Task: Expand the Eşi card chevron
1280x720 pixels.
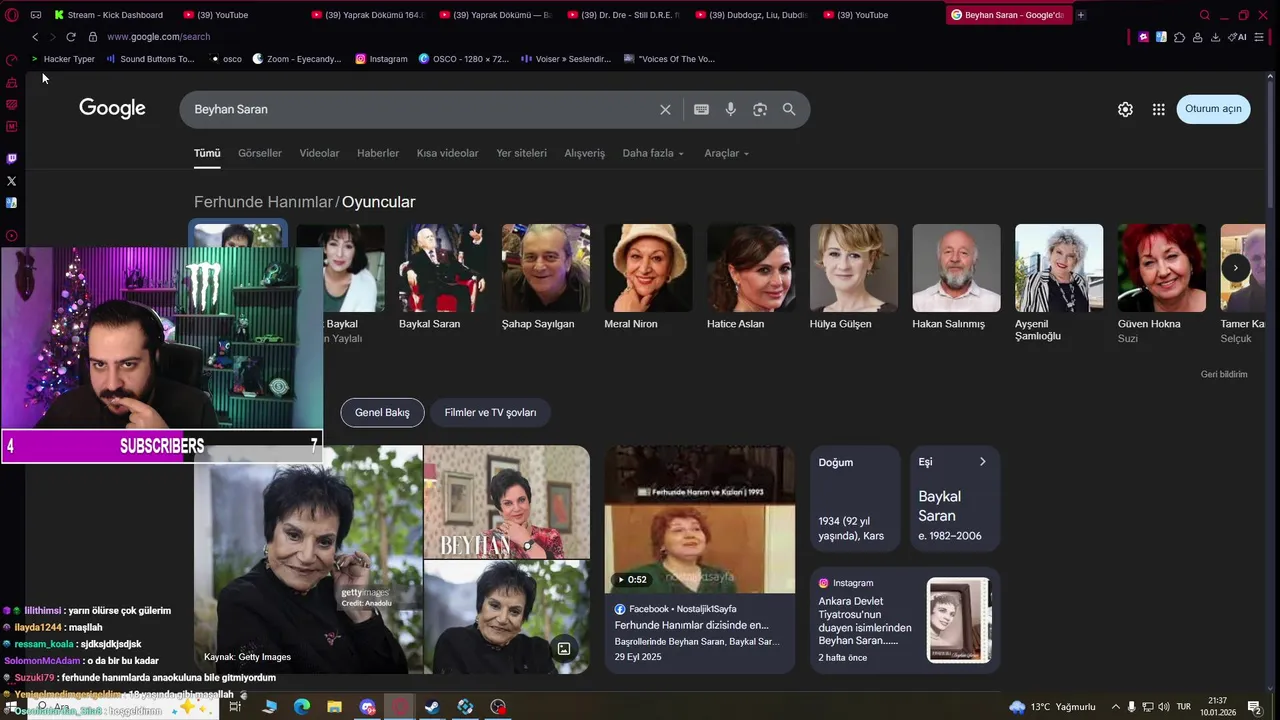Action: (x=982, y=462)
